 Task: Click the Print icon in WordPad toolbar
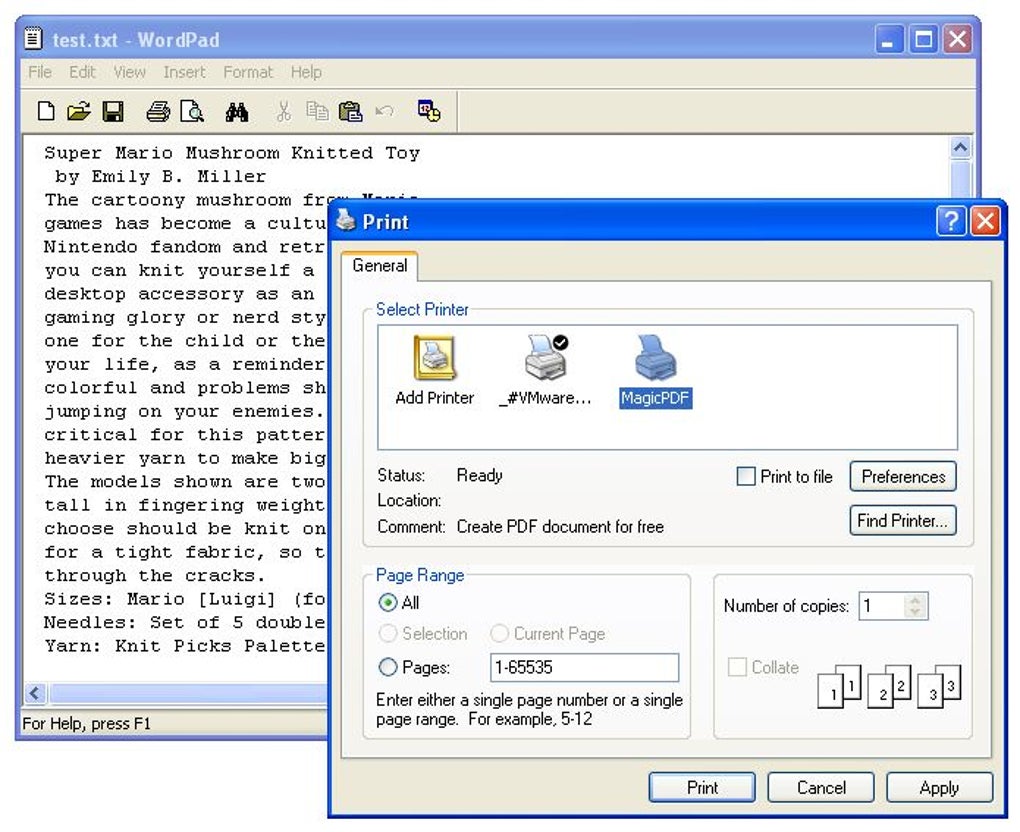158,111
